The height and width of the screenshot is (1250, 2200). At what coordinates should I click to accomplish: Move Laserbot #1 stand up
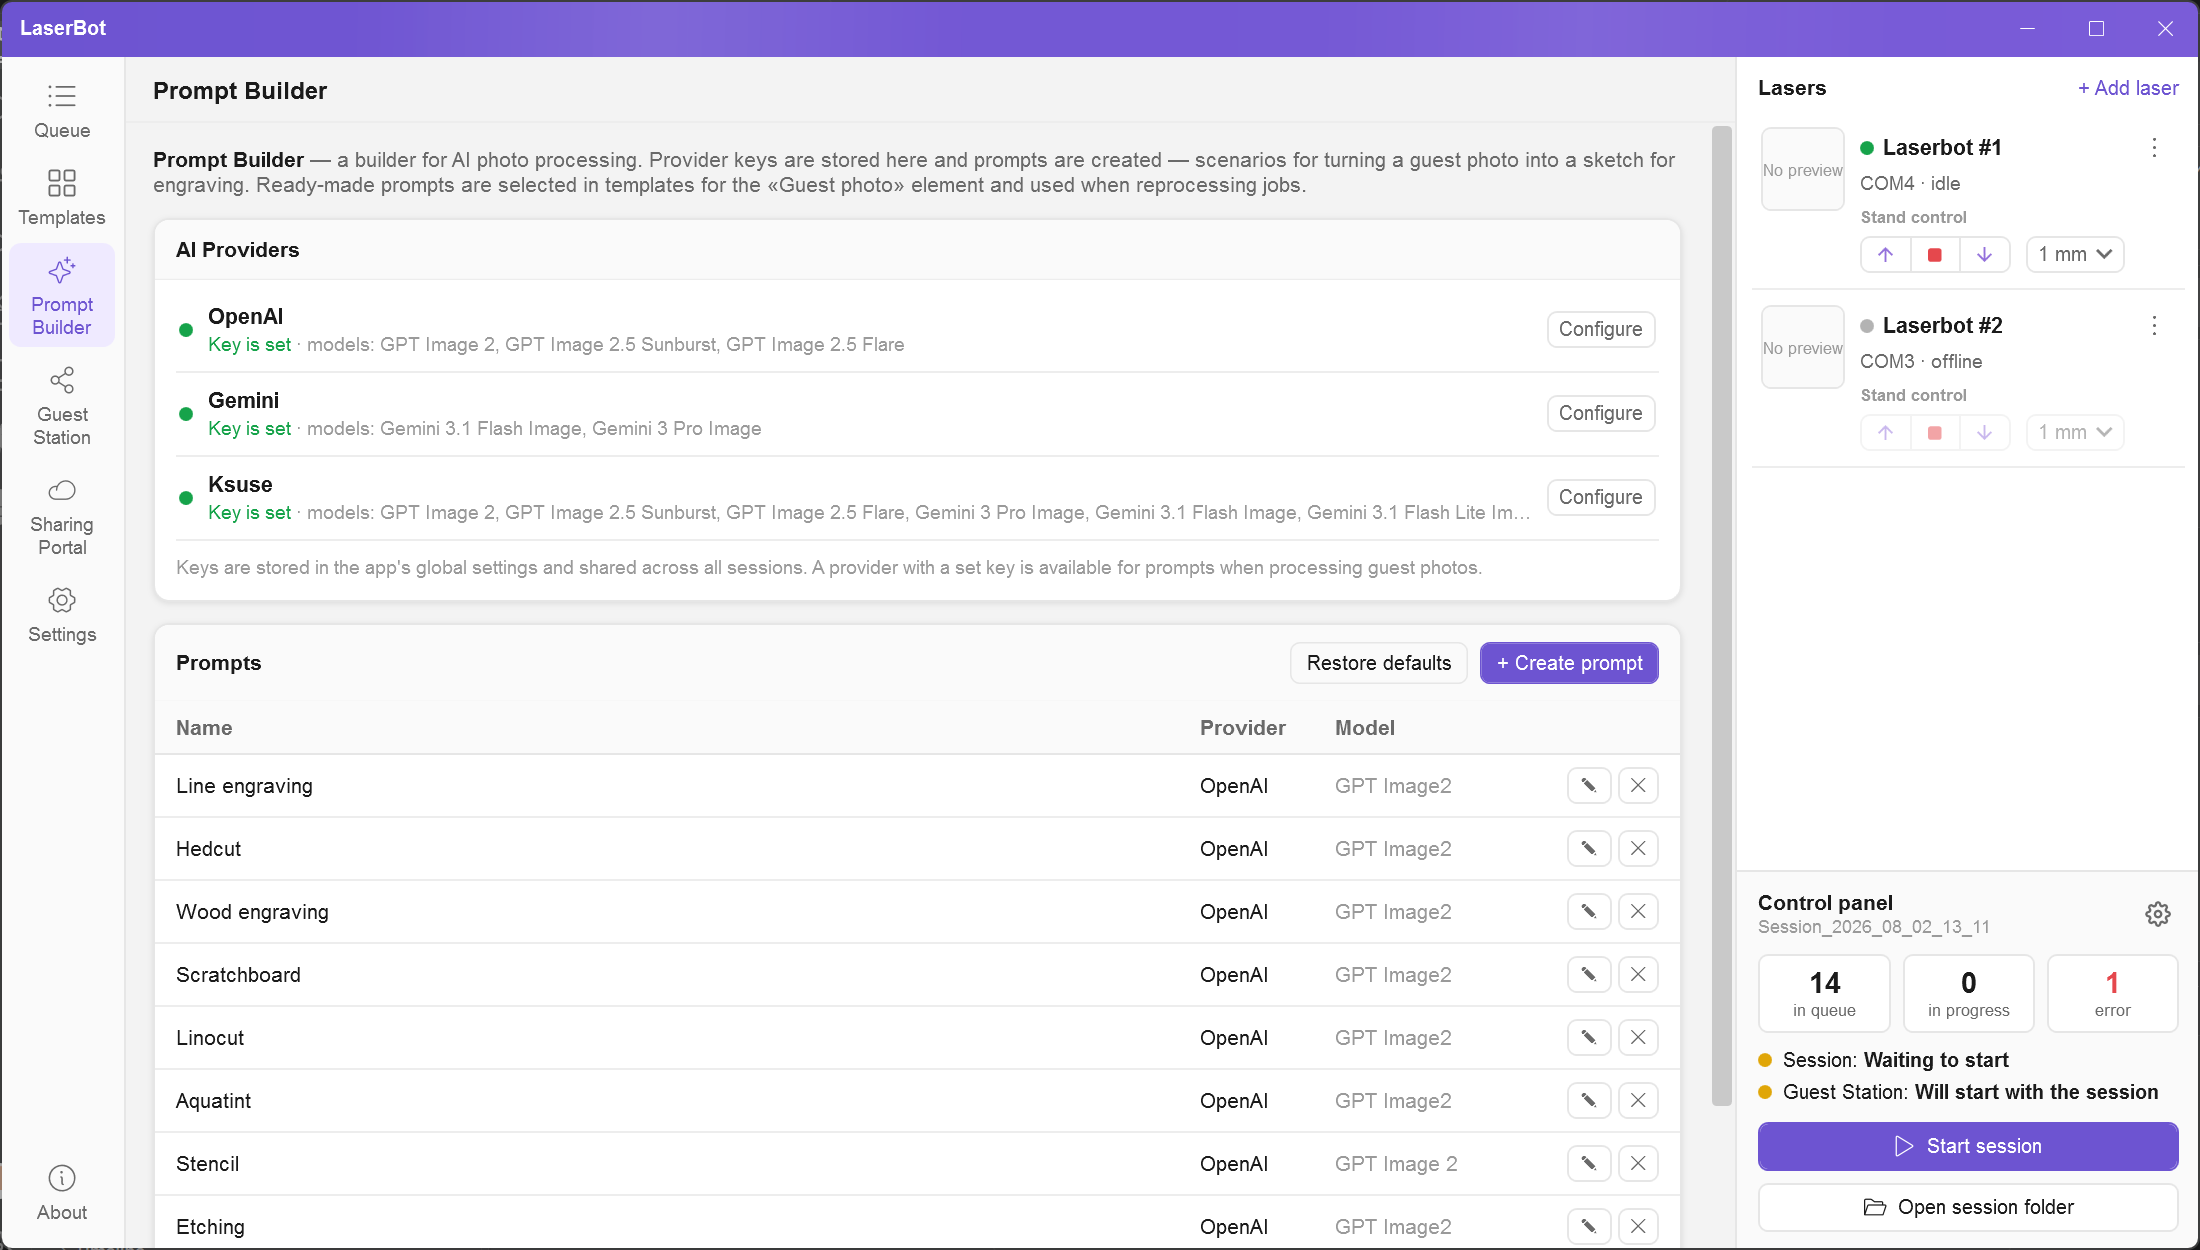[1886, 255]
